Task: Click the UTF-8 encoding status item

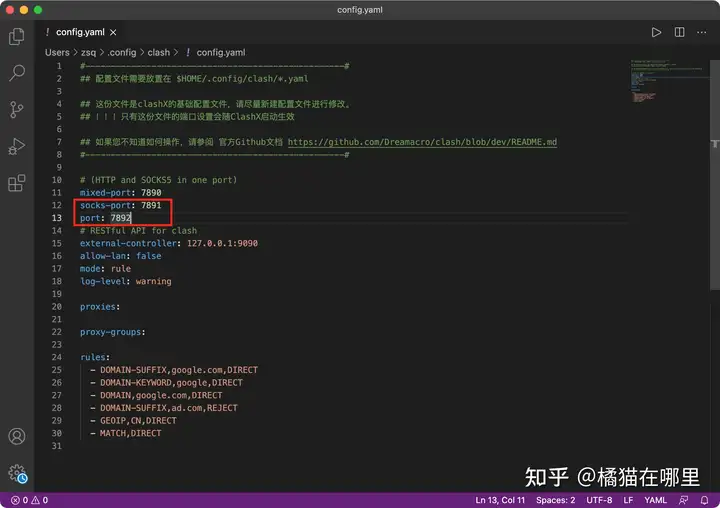Action: coord(599,500)
